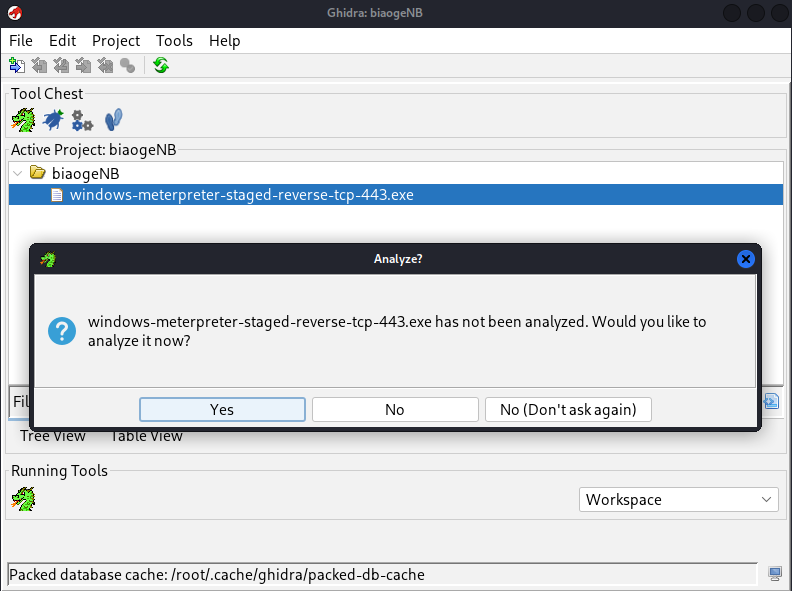Open the Debugger bug tool in Tool Chest
792x591 pixels.
pos(53,120)
